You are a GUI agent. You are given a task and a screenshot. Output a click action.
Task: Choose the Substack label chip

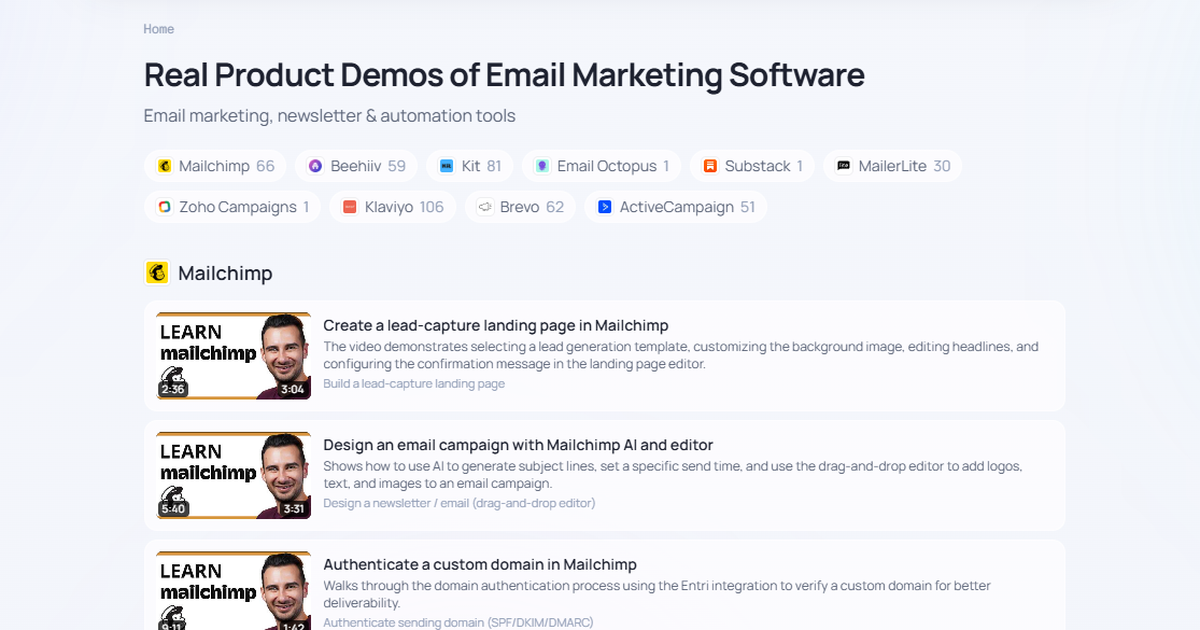[x=758, y=166]
